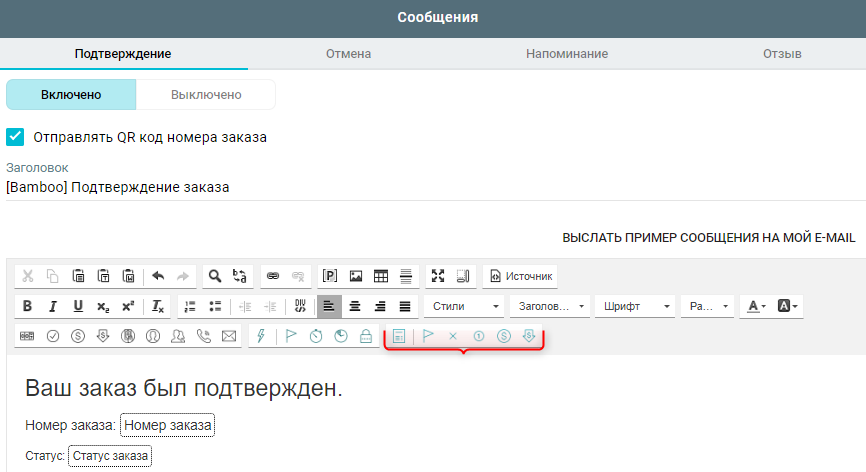Increase indent icon

click(x=271, y=306)
